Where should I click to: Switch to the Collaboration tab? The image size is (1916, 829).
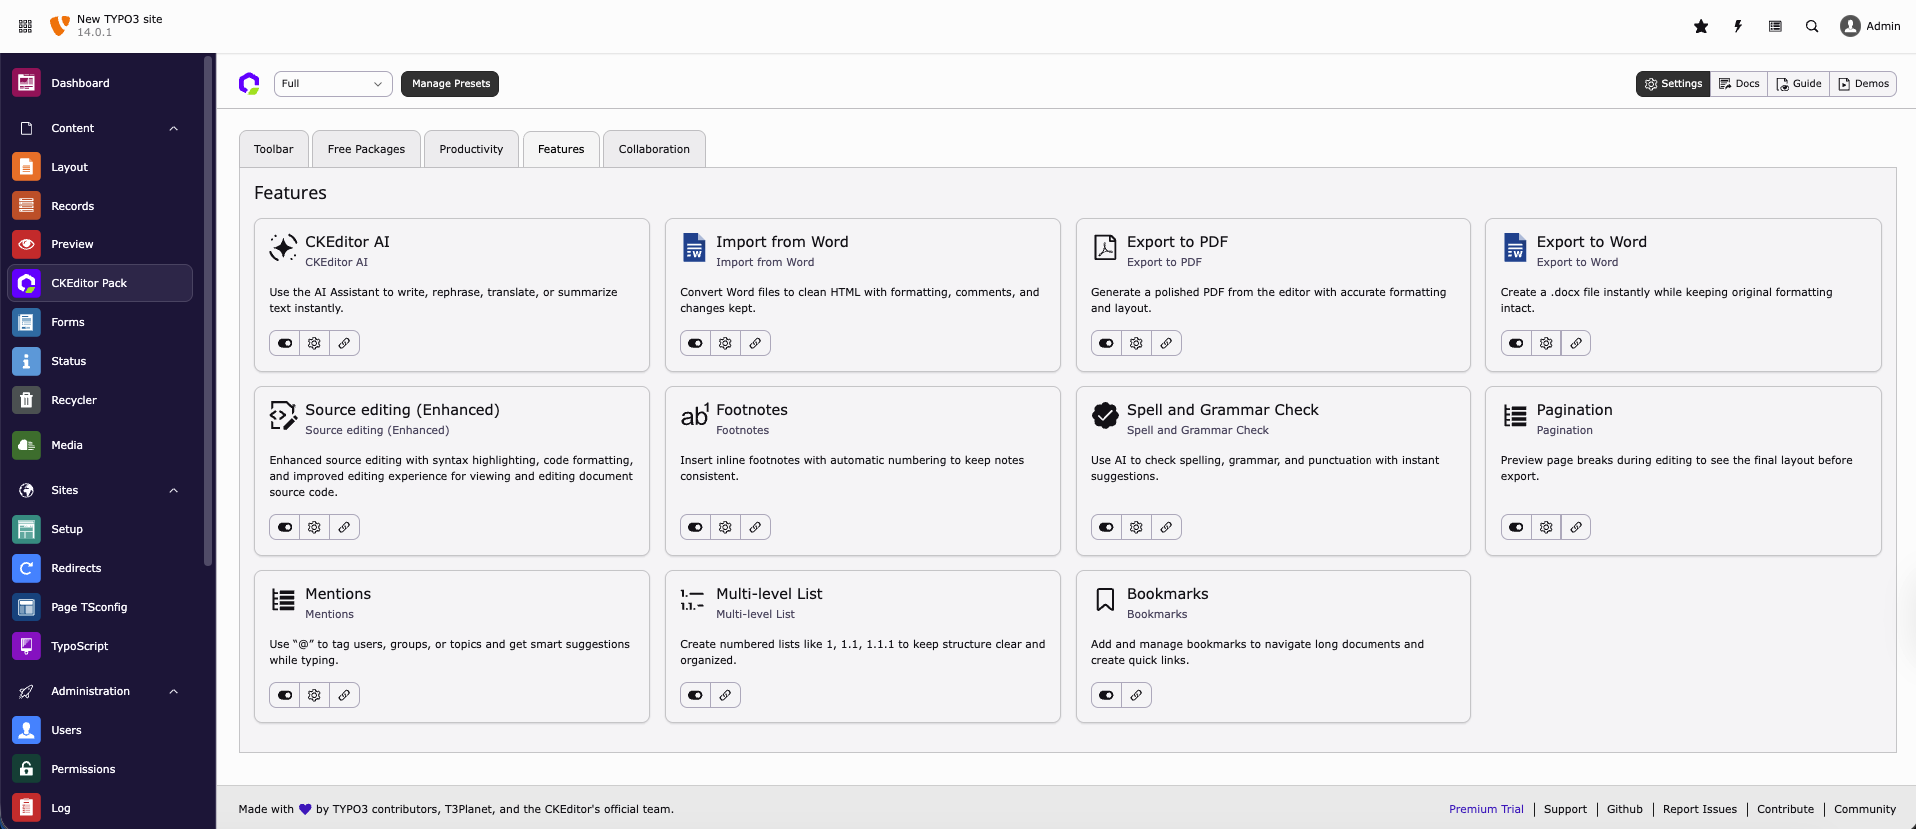click(x=654, y=150)
